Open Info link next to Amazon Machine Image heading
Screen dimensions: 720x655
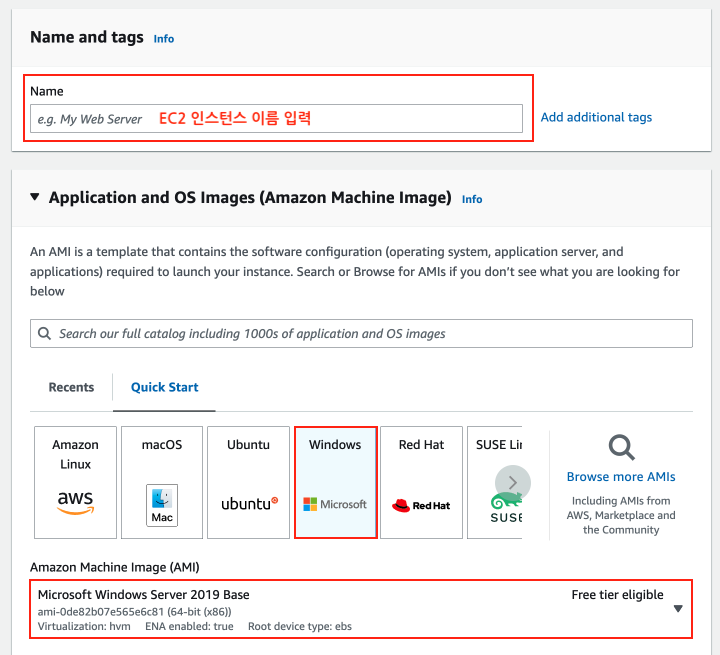472,199
